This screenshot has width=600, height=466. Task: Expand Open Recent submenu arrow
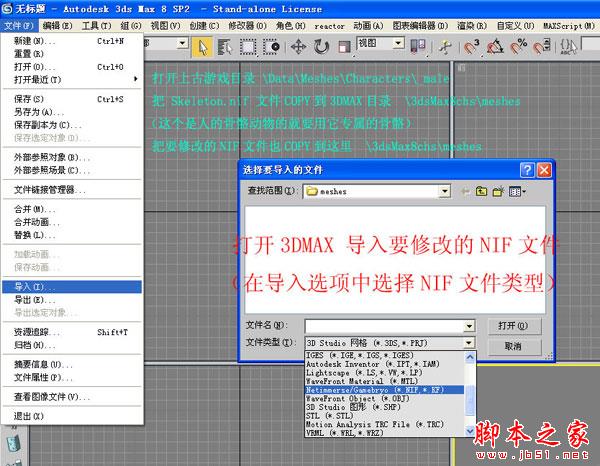pyautogui.click(x=135, y=79)
